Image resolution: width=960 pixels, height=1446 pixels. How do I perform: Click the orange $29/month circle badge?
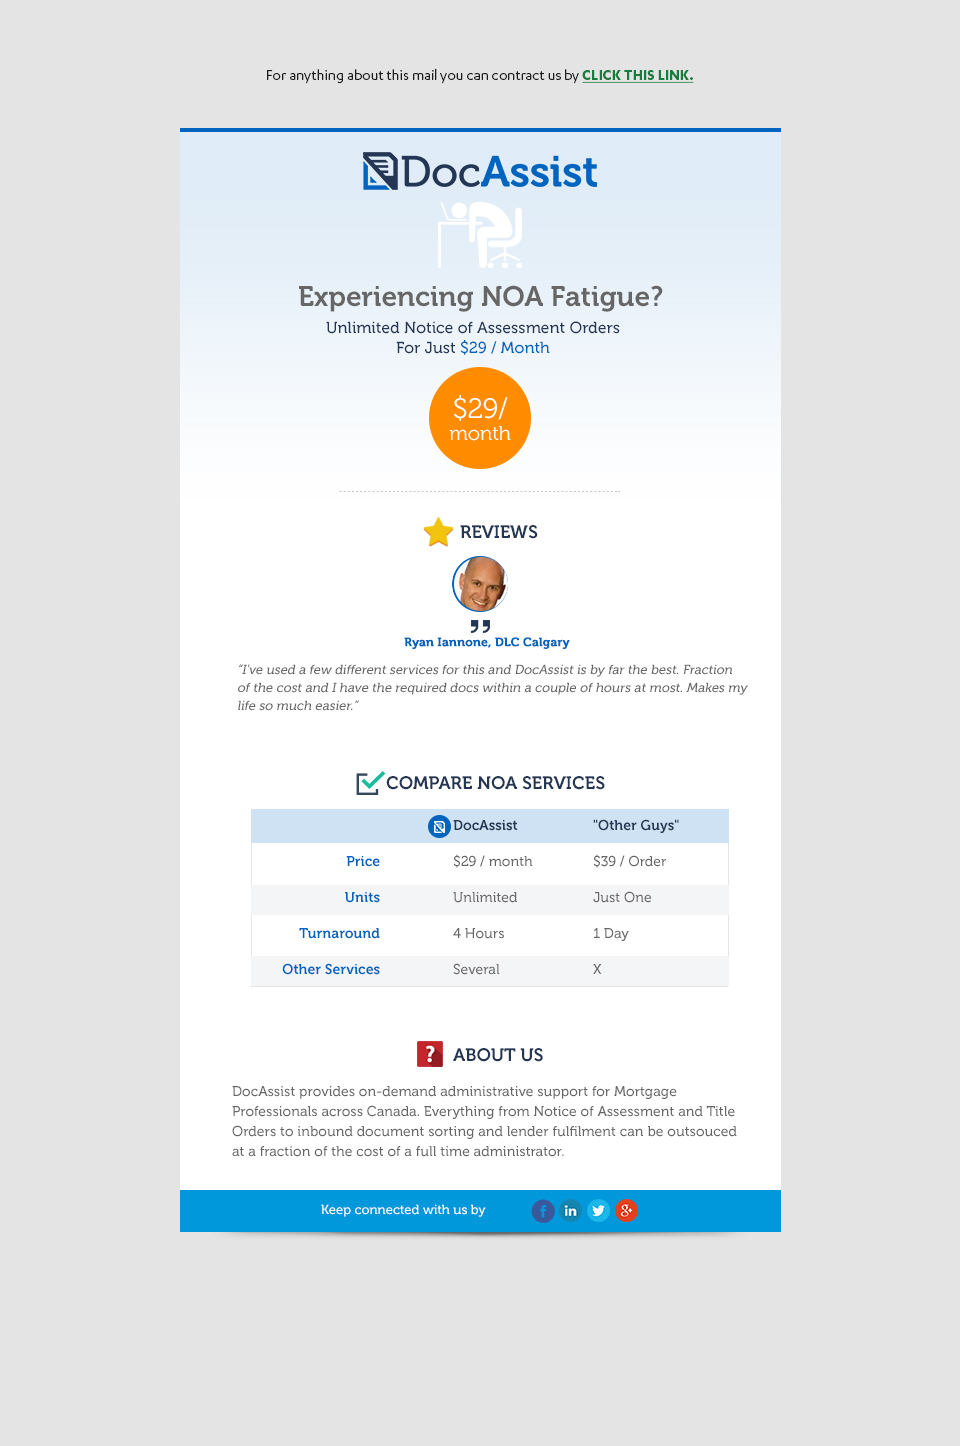point(480,418)
